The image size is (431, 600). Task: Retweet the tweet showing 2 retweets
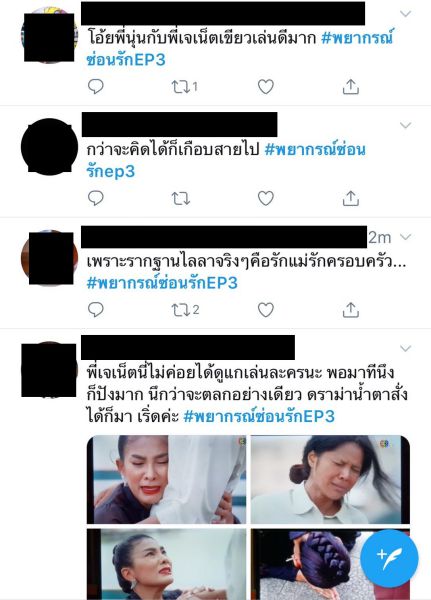pyautogui.click(x=185, y=310)
